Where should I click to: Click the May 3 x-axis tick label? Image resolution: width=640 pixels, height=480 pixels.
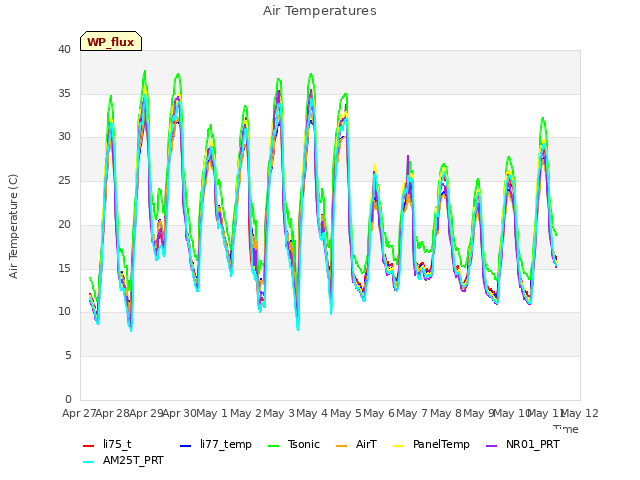click(279, 413)
